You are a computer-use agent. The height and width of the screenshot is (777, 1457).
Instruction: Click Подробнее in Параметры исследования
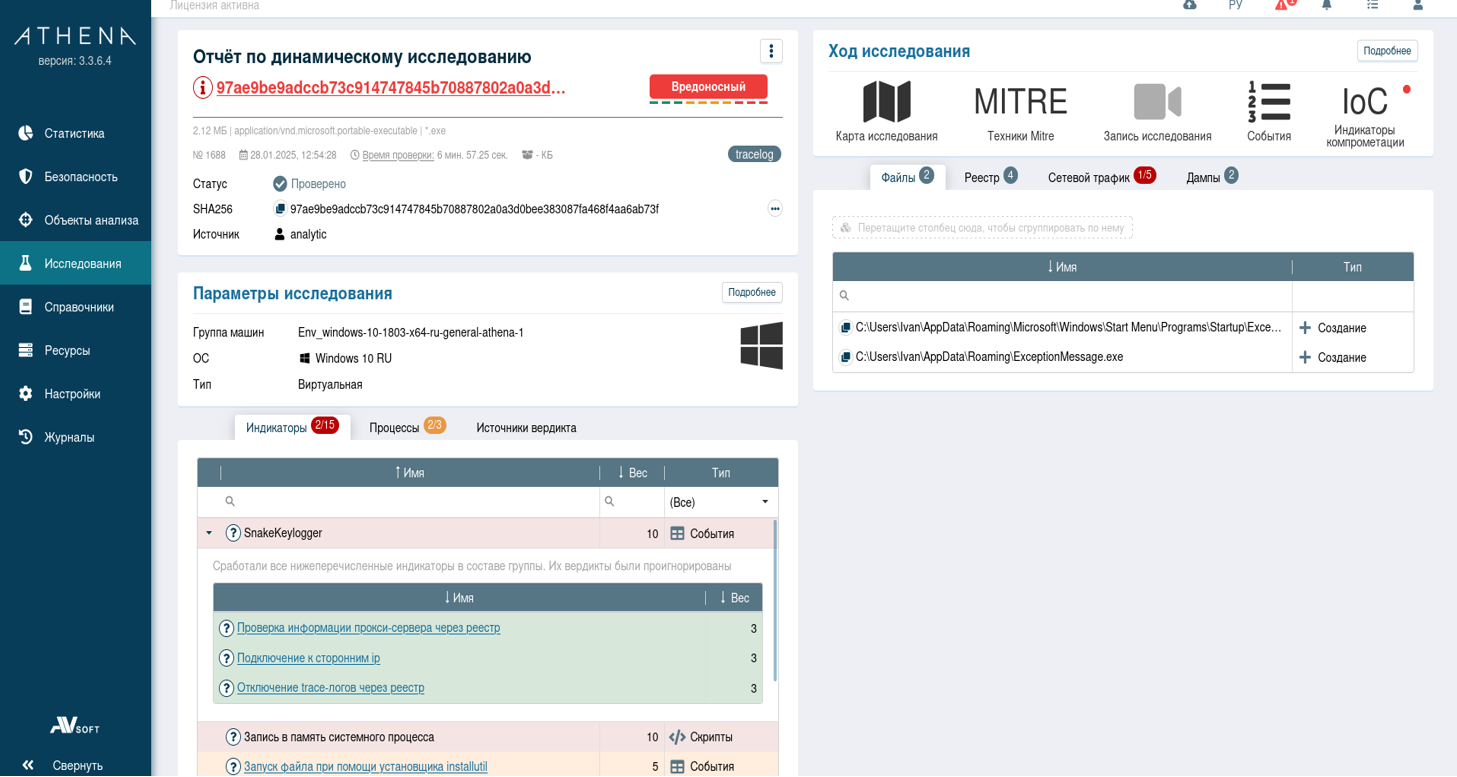tap(751, 292)
